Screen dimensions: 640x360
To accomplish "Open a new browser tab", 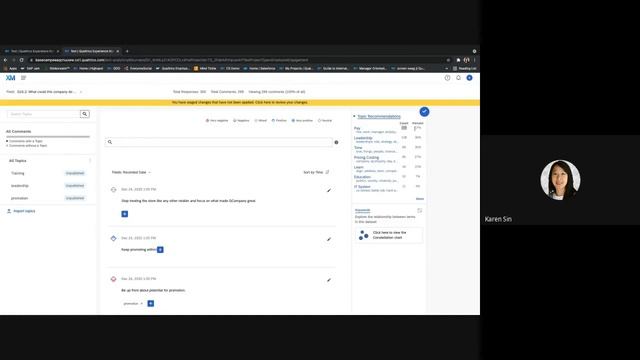I will [127, 51].
